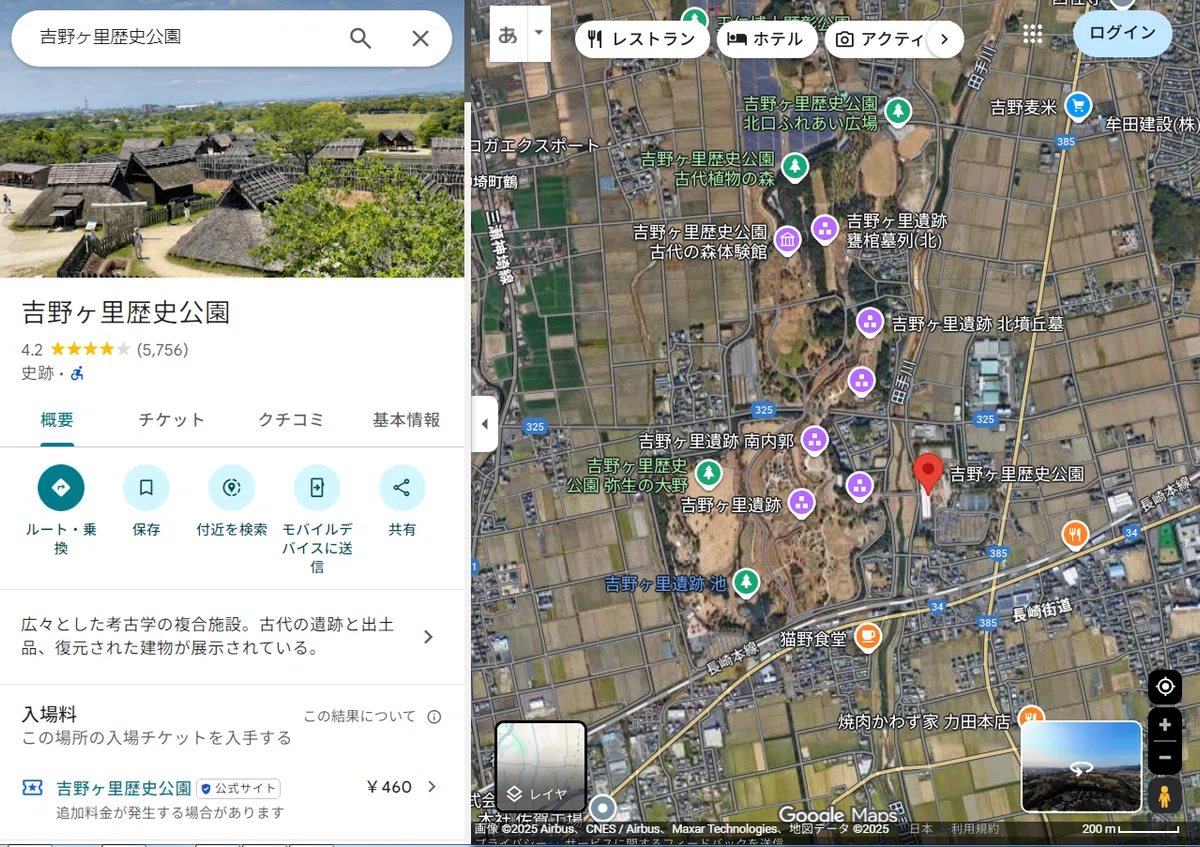Click the 南内郭 purple marker

point(815,440)
